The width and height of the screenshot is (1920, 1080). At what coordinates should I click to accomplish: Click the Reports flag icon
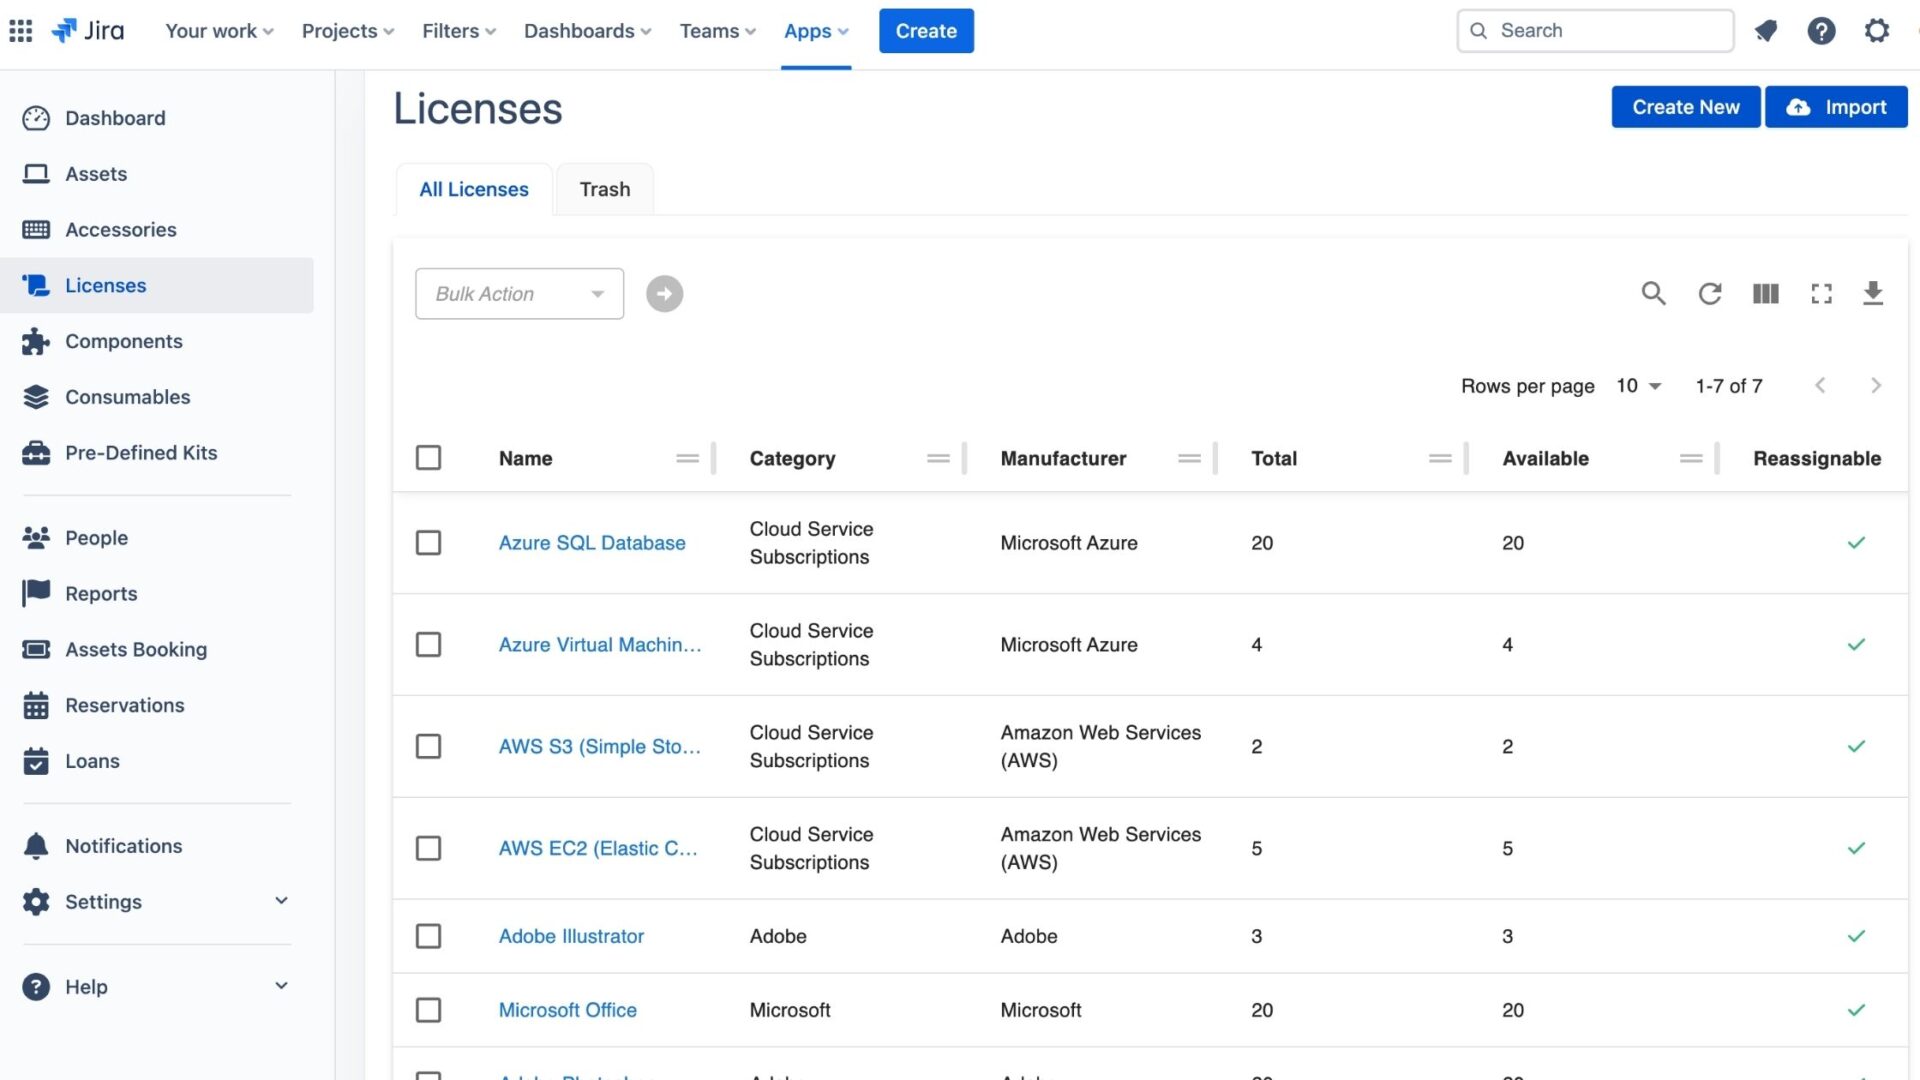click(36, 593)
